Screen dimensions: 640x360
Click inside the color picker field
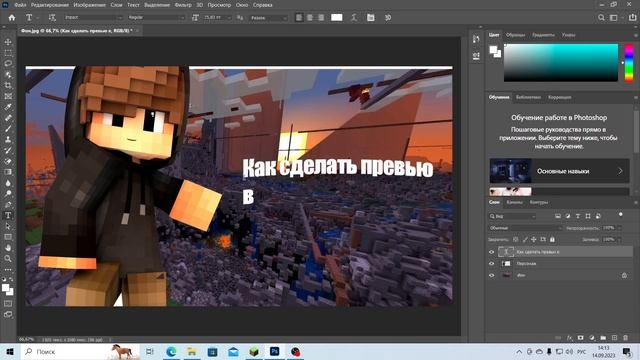point(561,63)
